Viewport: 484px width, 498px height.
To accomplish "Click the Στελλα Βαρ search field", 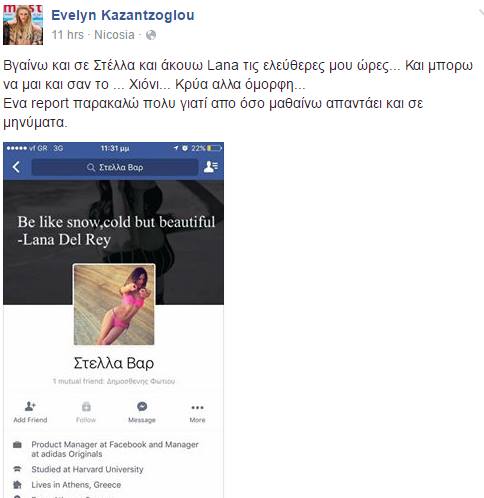I will point(115,167).
